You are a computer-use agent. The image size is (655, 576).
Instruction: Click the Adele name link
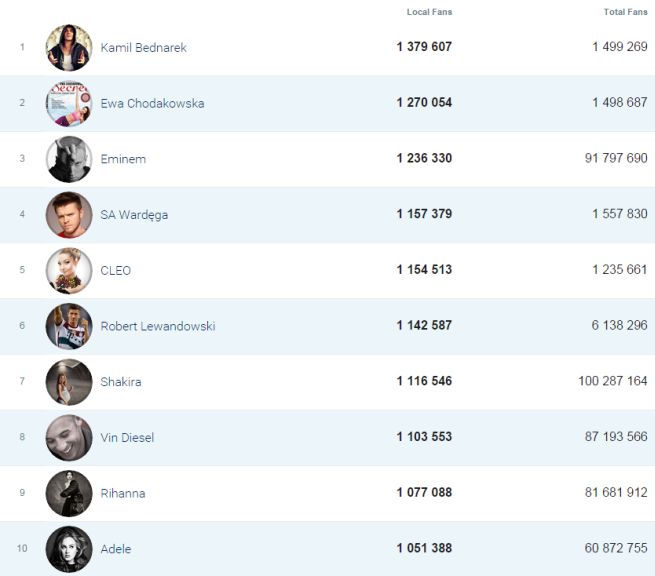click(116, 549)
